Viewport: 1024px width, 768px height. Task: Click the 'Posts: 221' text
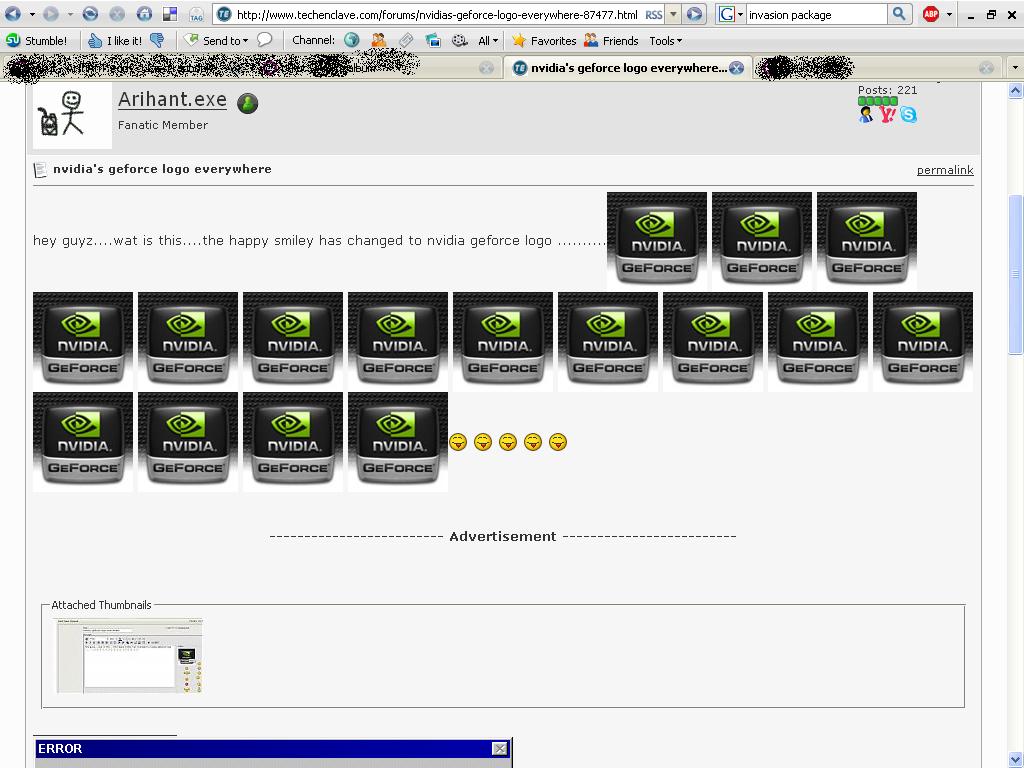[888, 90]
